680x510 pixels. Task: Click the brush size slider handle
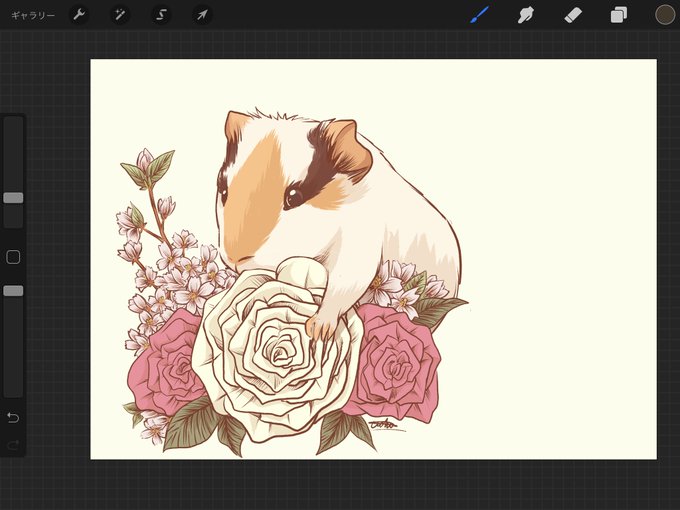pyautogui.click(x=13, y=198)
